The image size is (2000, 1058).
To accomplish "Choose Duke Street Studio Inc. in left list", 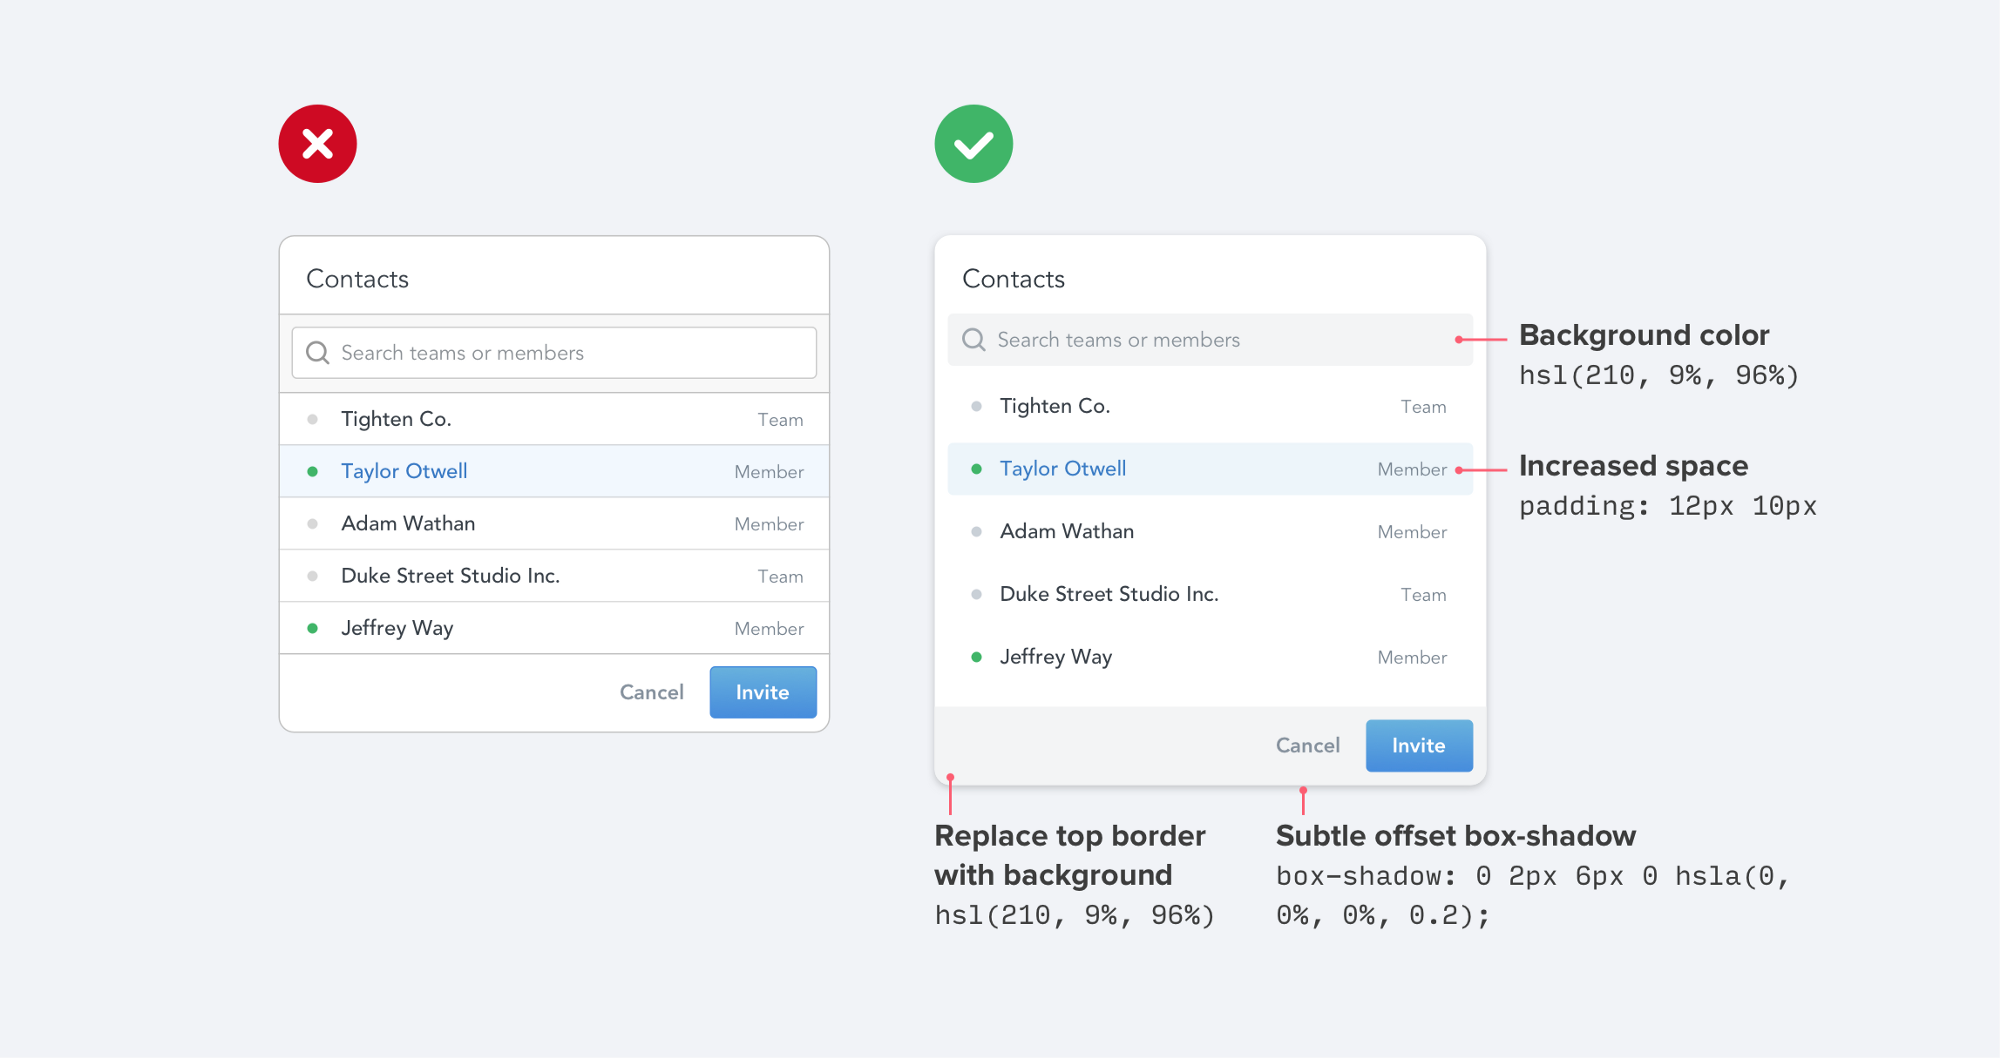I will [x=554, y=576].
